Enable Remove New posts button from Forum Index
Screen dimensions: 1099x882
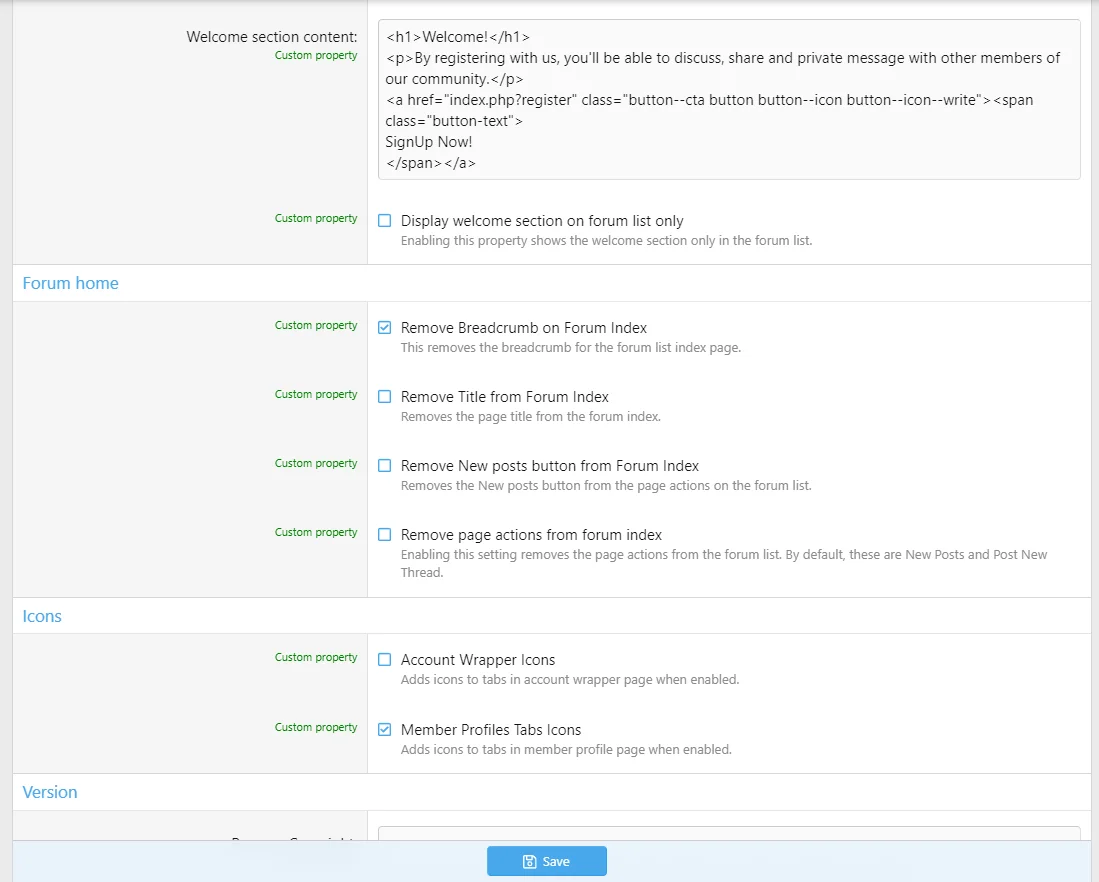click(x=385, y=466)
